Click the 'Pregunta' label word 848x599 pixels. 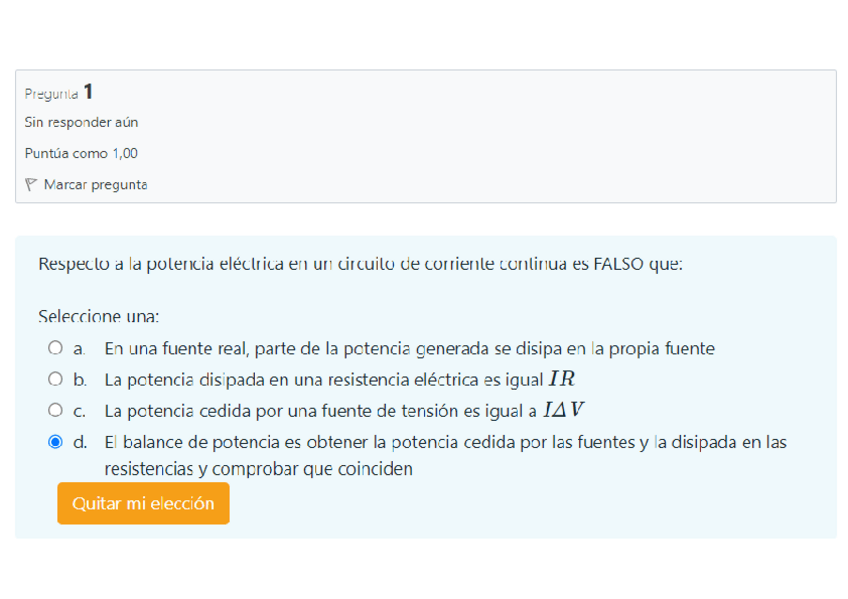[51, 94]
